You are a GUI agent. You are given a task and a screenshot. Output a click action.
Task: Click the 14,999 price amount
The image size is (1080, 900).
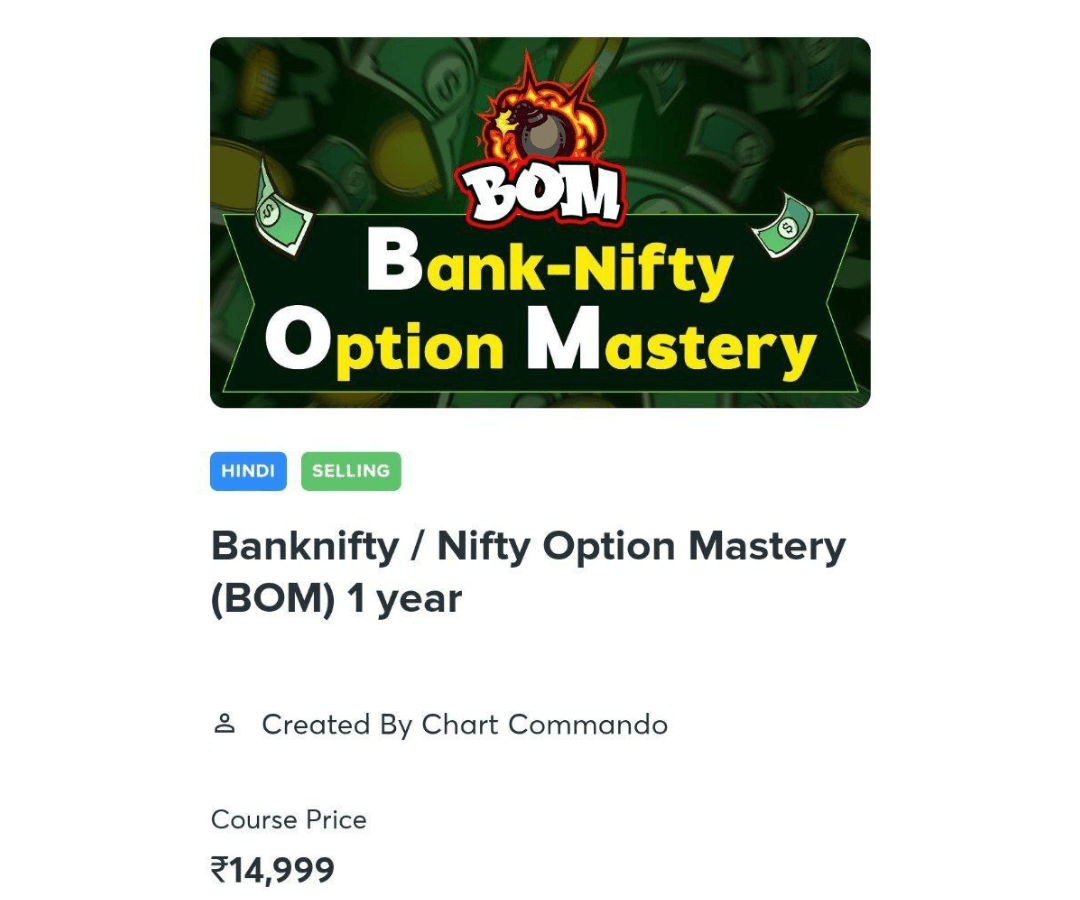283,870
